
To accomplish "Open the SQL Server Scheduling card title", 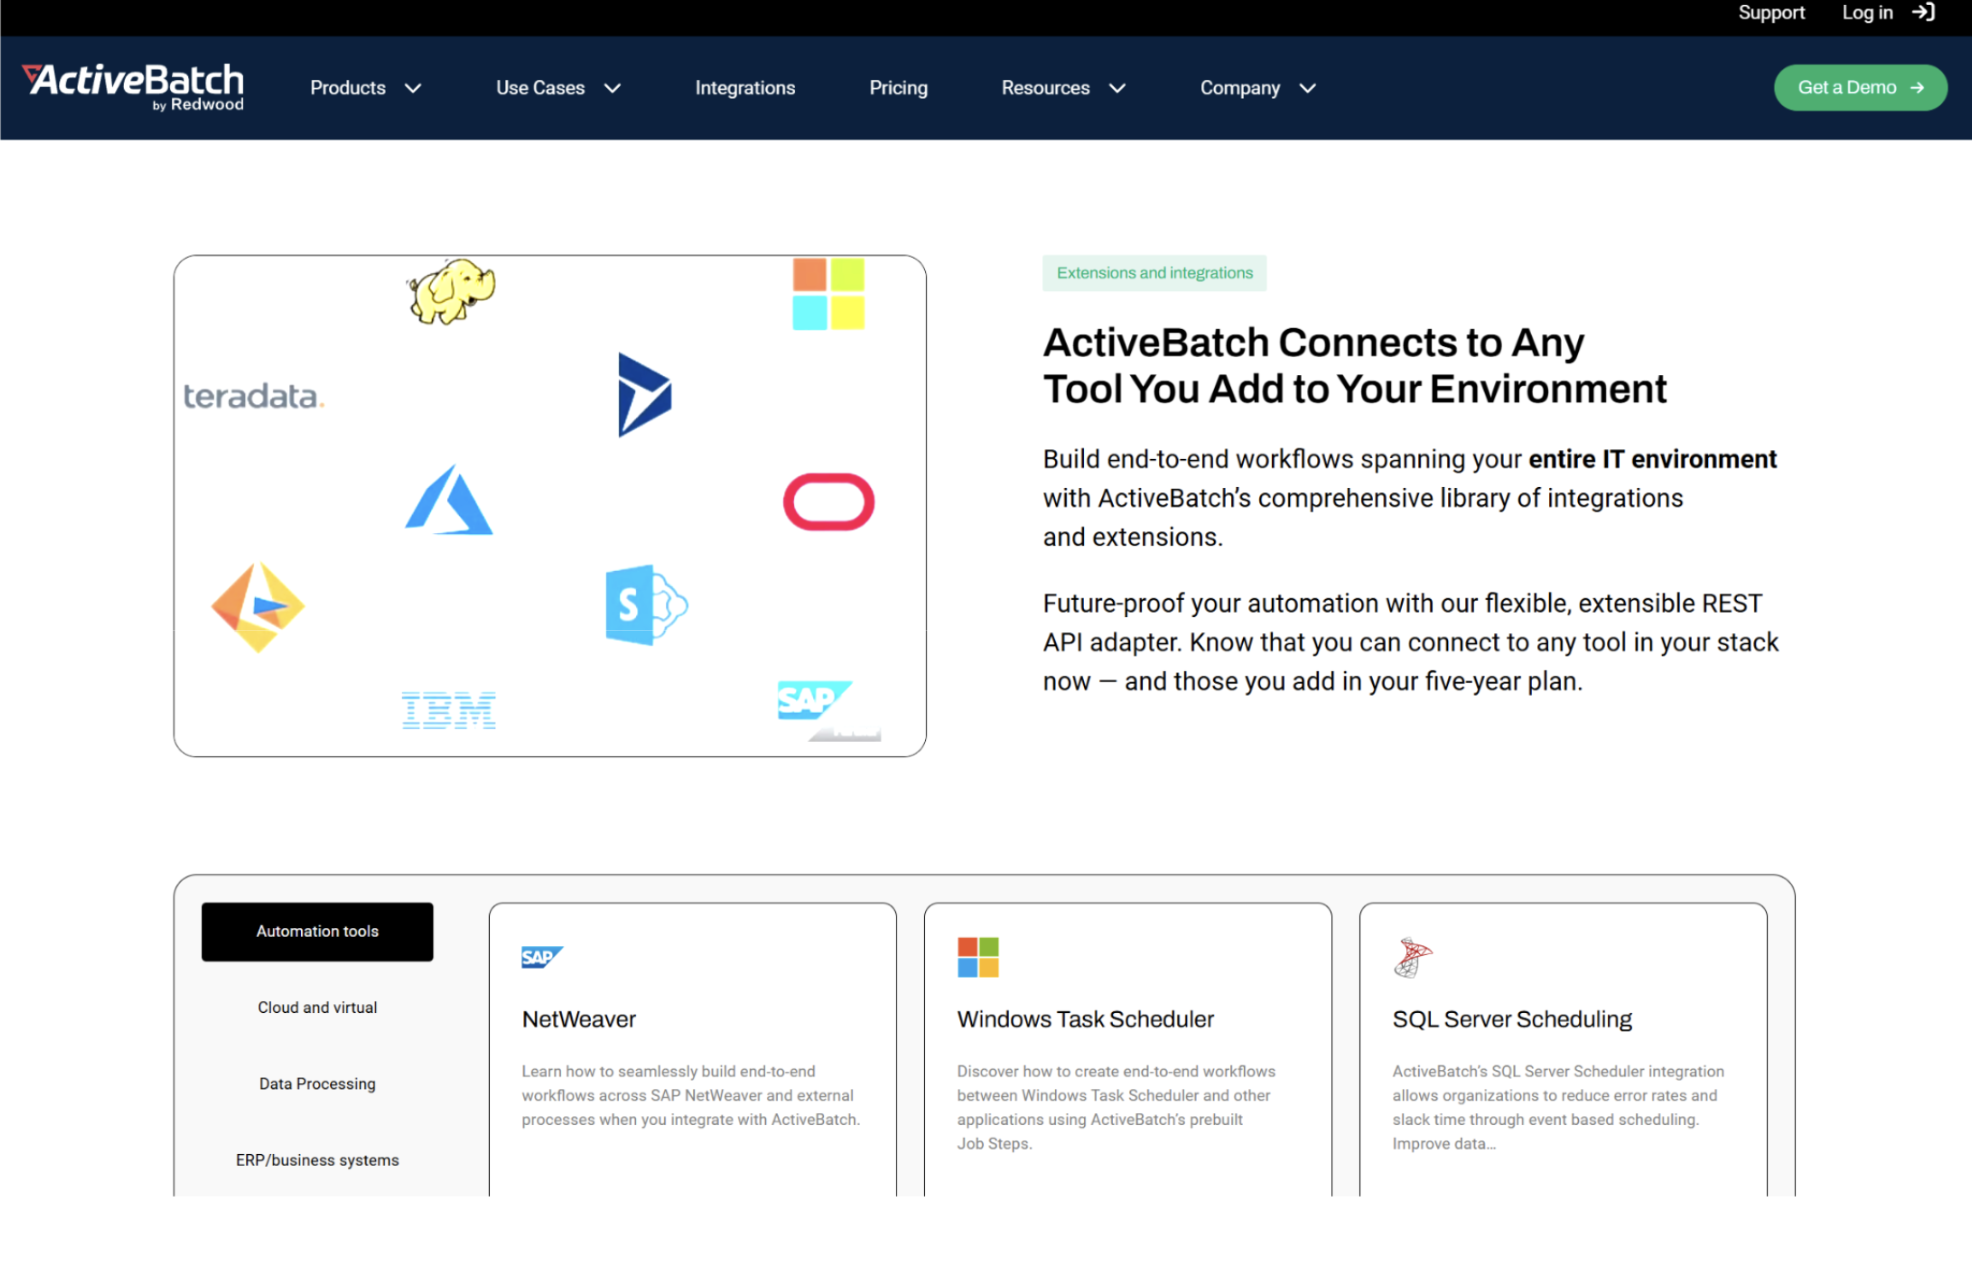I will coord(1512,1019).
